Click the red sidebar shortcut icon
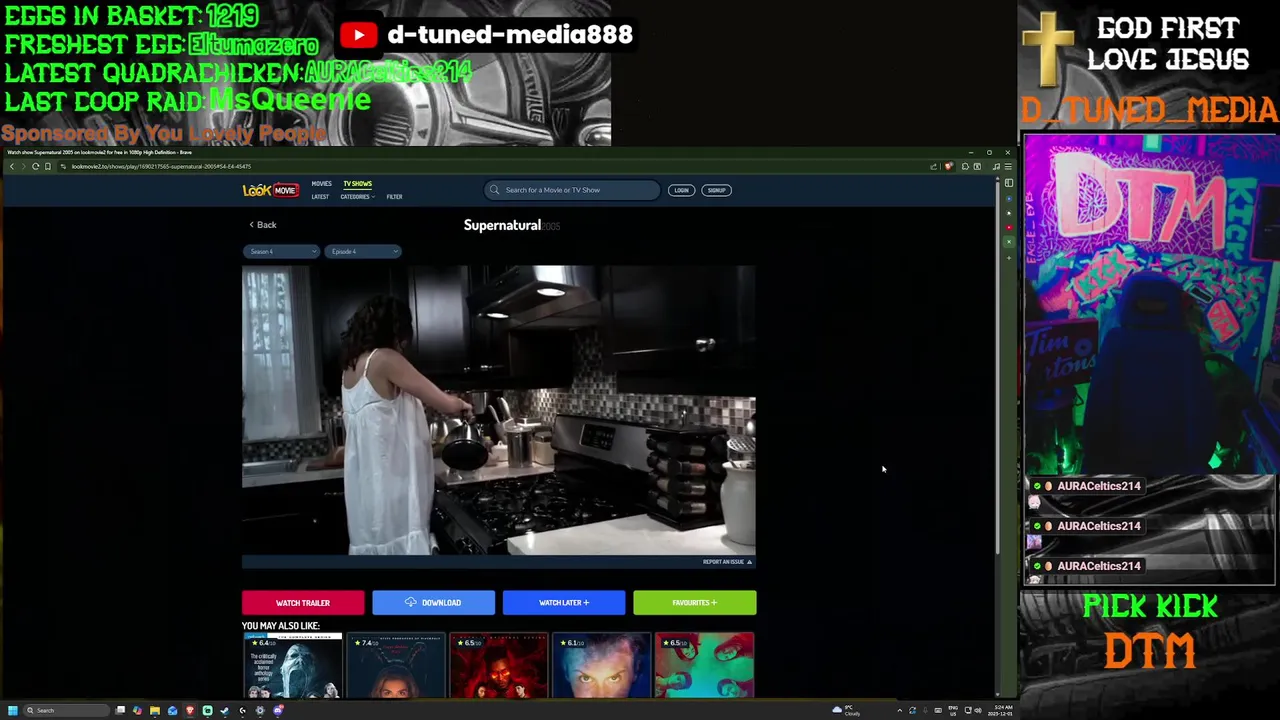 pyautogui.click(x=1009, y=227)
